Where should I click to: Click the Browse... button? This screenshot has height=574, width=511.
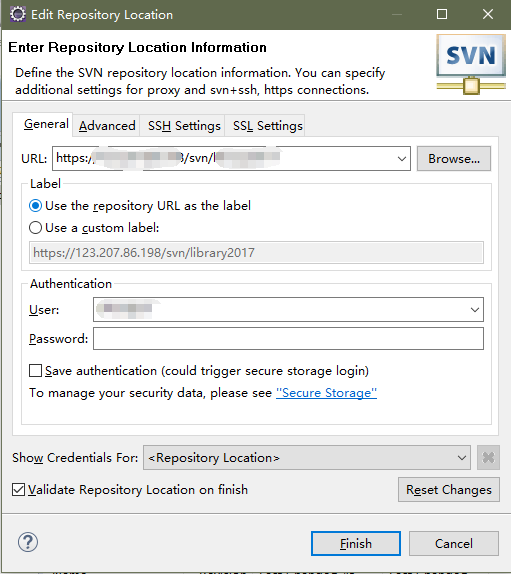[x=454, y=159]
